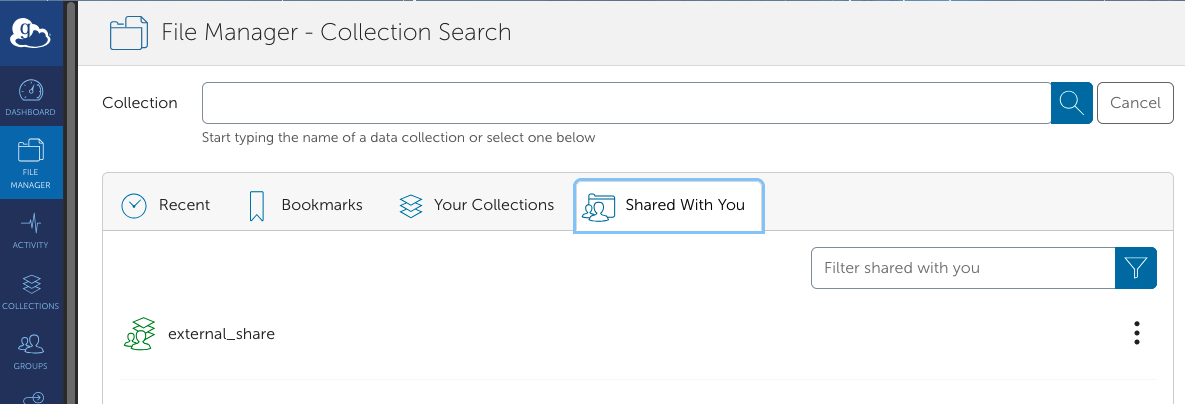Image resolution: width=1185 pixels, height=404 pixels.
Task: Switch to the Recent tab
Action: (166, 205)
